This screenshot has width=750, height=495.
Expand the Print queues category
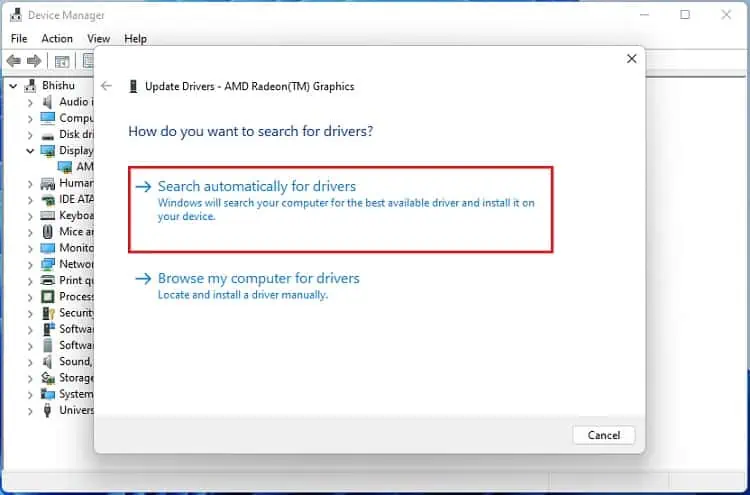coord(30,281)
